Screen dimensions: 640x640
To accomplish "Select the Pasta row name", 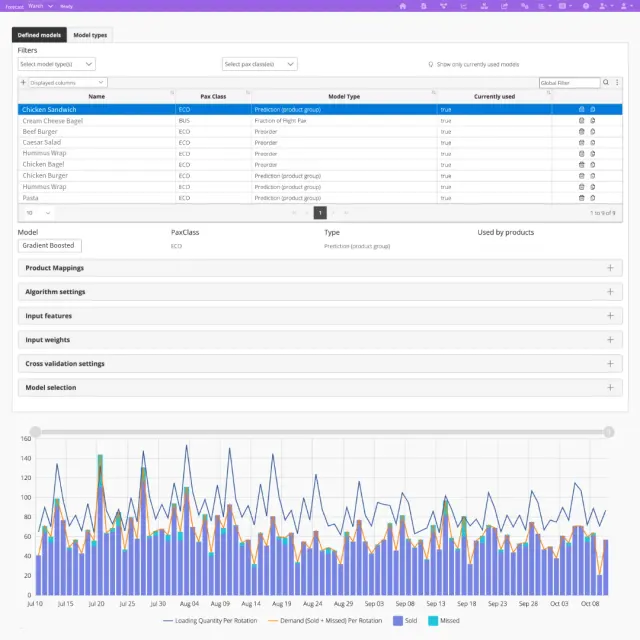I will pos(31,198).
